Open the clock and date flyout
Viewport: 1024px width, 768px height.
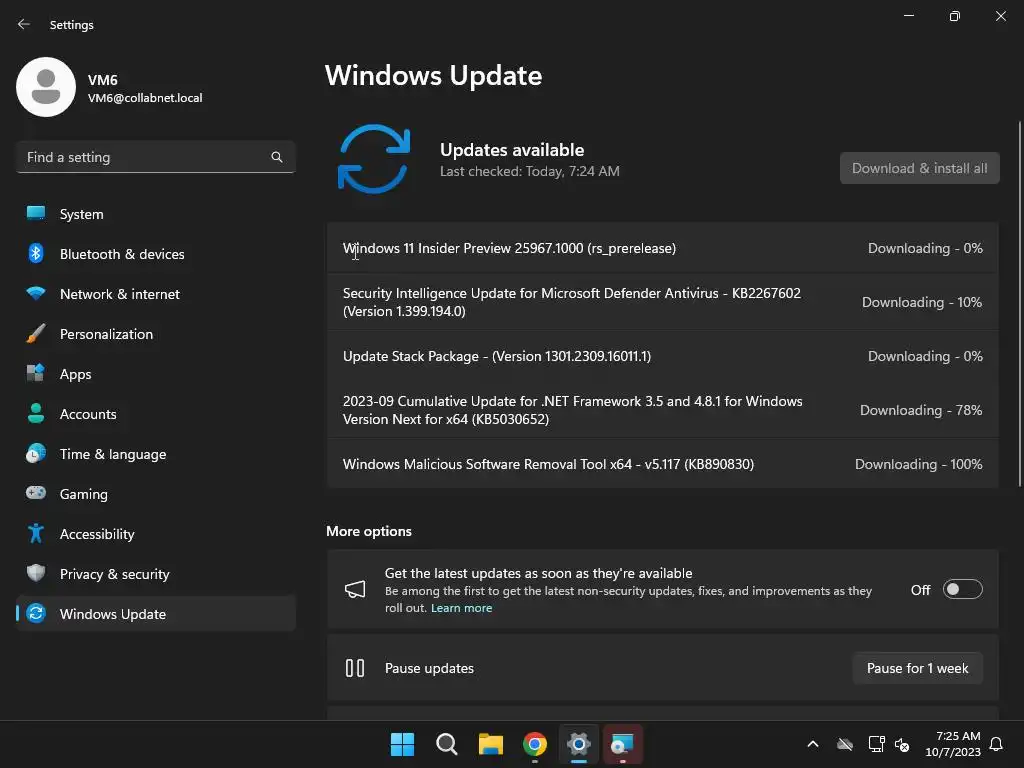point(953,744)
